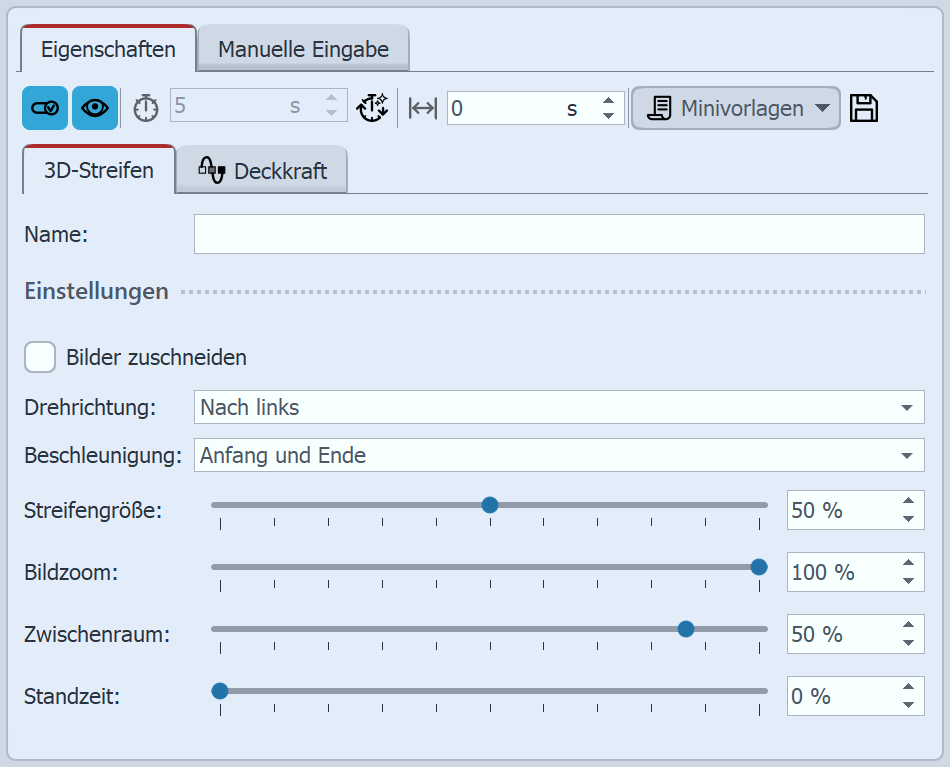Click the scroll icon on Minivorlagen button
The width and height of the screenshot is (950, 767).
pos(659,108)
